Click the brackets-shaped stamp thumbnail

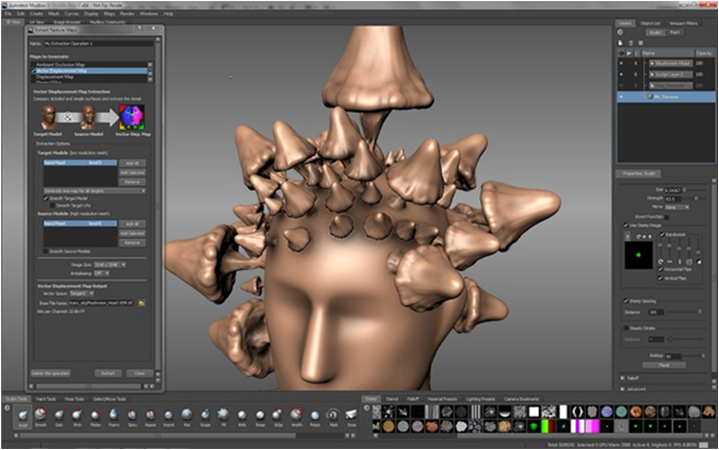(x=577, y=412)
